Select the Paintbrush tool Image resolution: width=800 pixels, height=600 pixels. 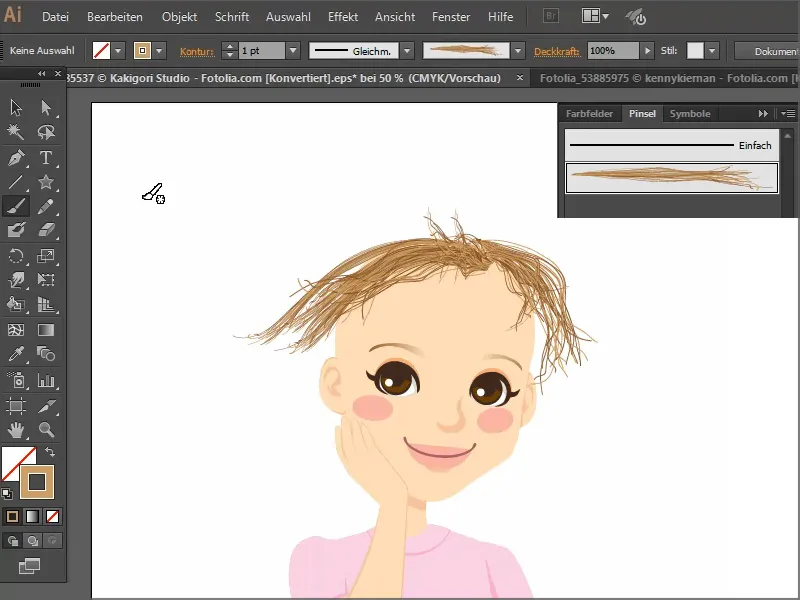point(16,207)
